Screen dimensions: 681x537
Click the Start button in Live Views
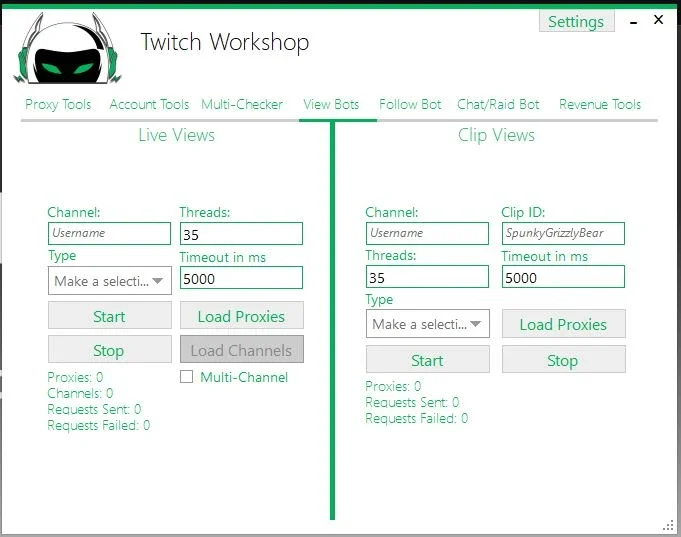109,316
